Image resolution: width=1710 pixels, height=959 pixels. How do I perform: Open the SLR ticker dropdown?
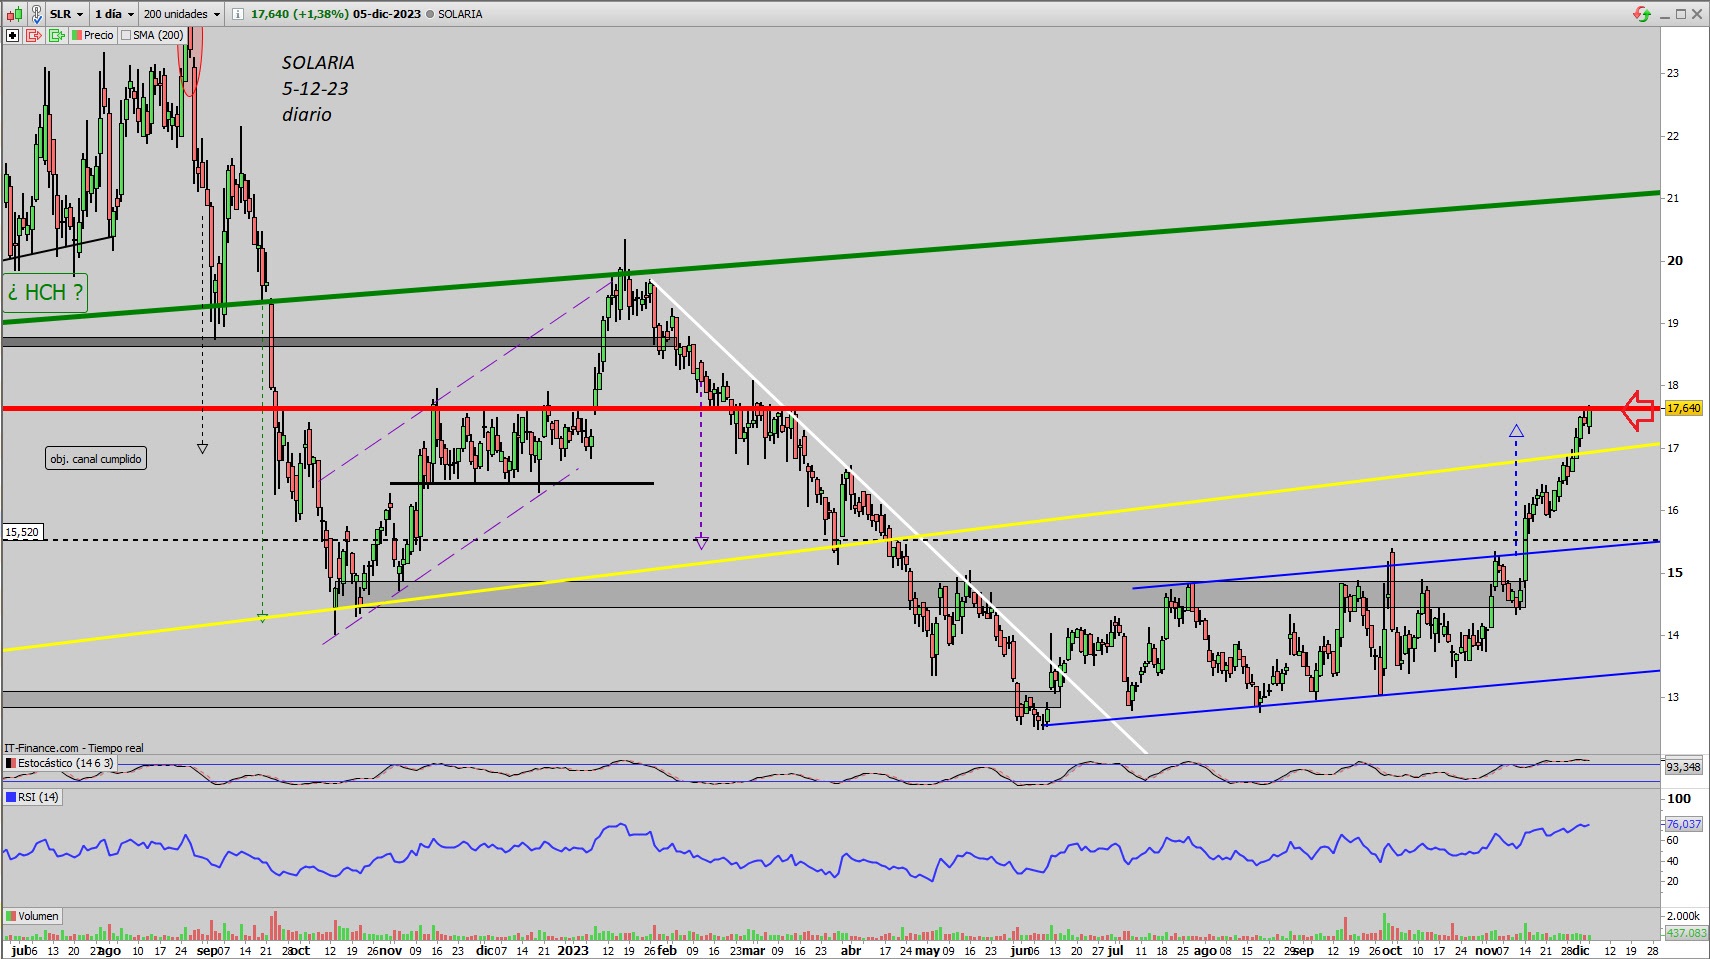[67, 14]
